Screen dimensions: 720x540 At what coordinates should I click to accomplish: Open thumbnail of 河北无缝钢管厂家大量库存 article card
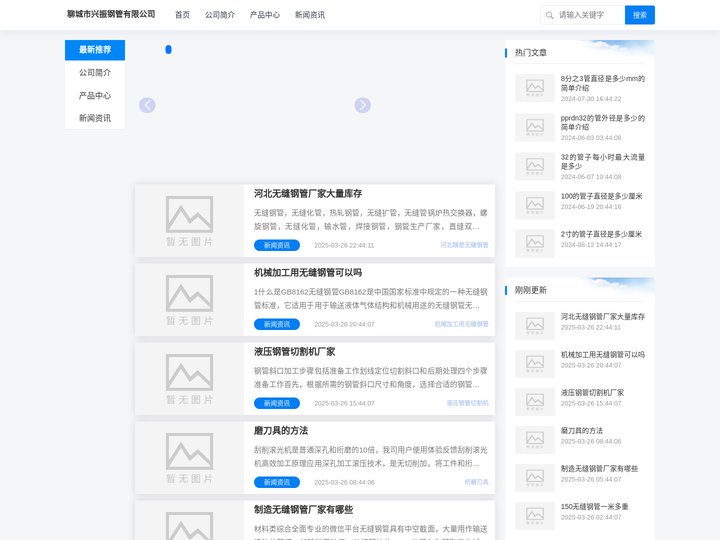[x=189, y=221]
